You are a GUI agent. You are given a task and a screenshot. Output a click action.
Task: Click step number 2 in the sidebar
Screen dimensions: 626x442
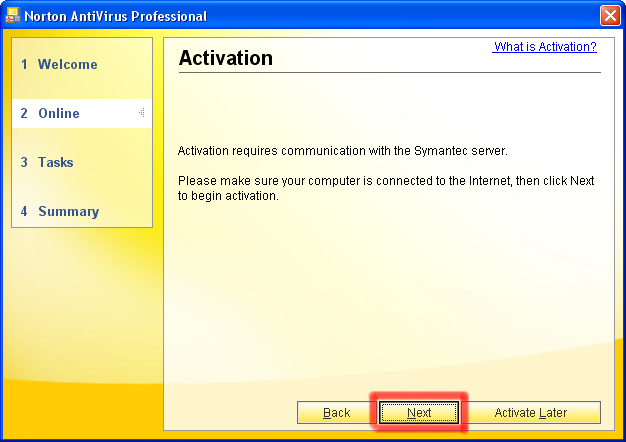tap(24, 114)
